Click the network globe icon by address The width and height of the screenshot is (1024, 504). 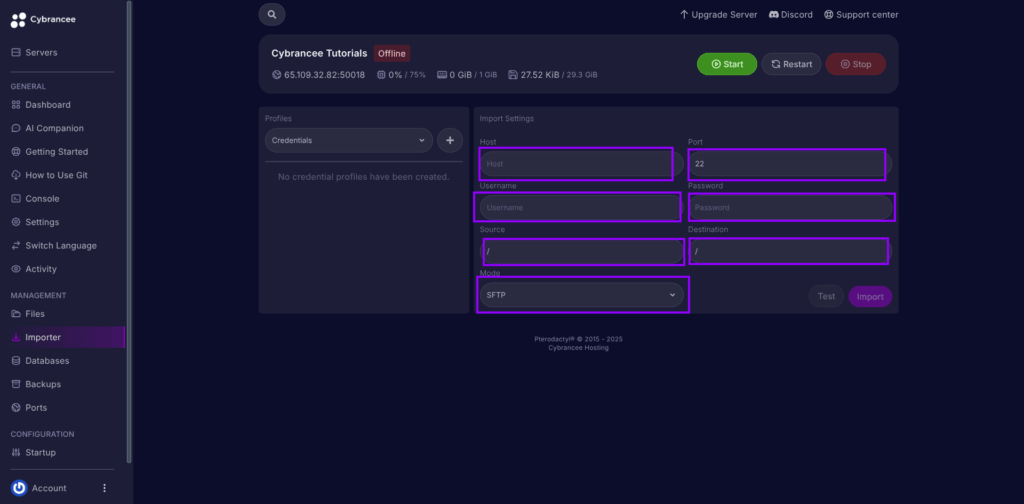(x=276, y=74)
